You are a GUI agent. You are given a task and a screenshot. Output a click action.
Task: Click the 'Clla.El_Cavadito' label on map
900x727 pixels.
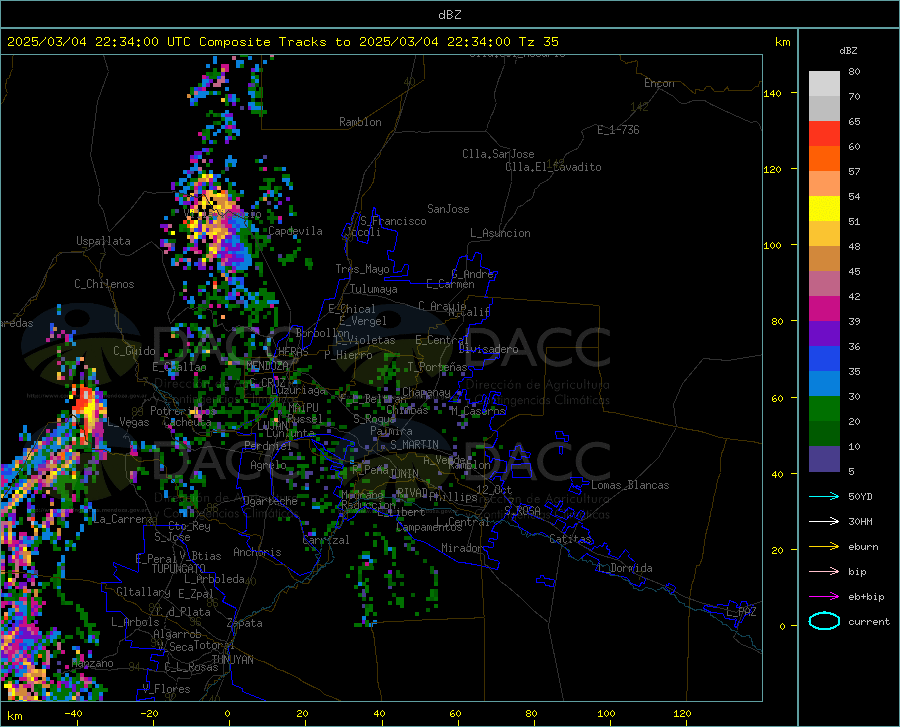click(x=553, y=167)
